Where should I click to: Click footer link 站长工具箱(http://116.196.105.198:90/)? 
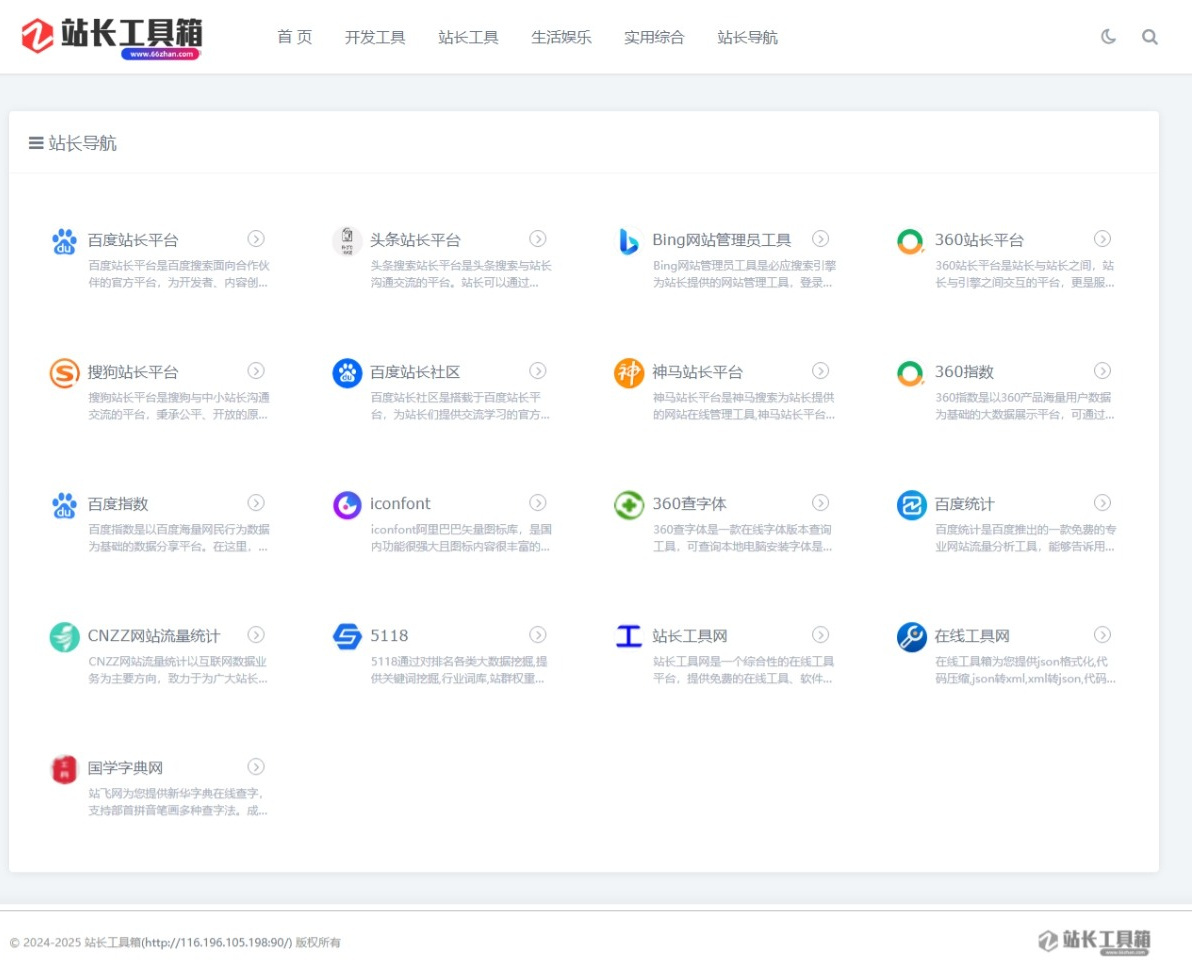188,943
